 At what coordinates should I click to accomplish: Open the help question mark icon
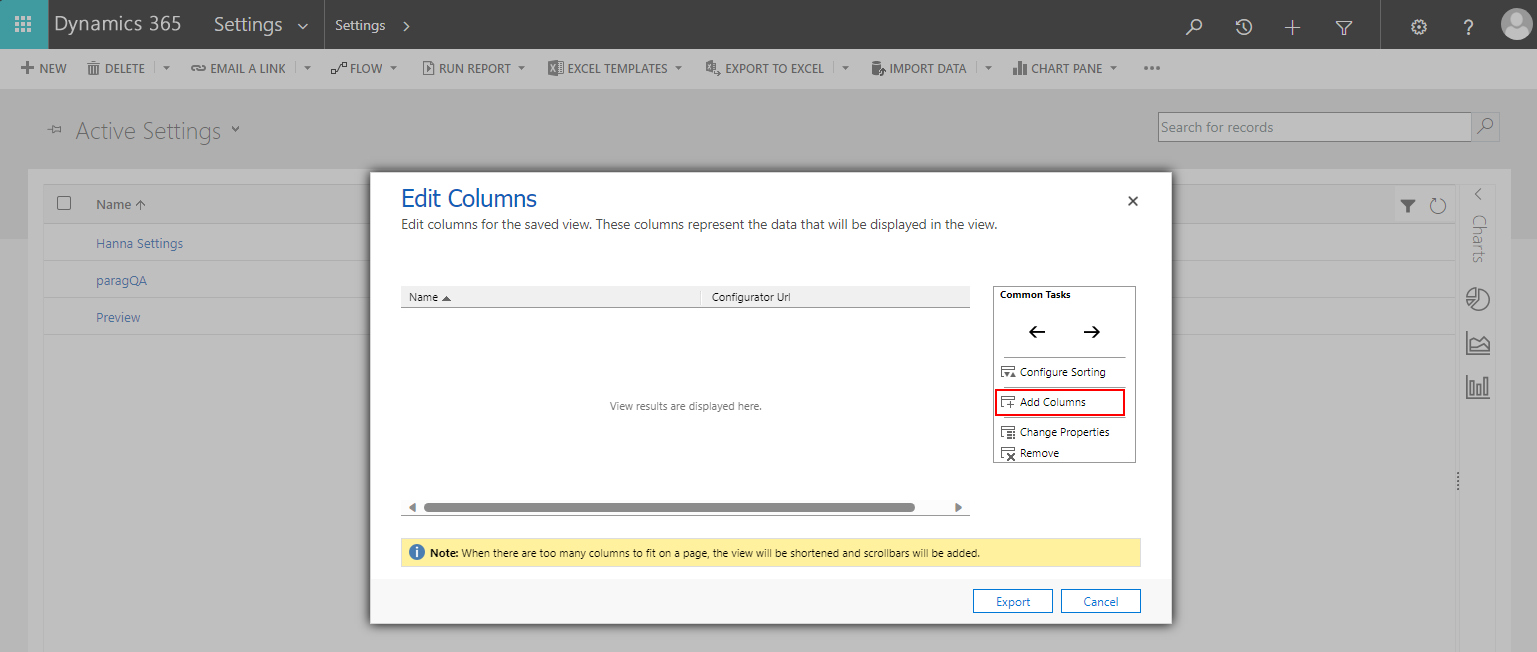[1468, 27]
